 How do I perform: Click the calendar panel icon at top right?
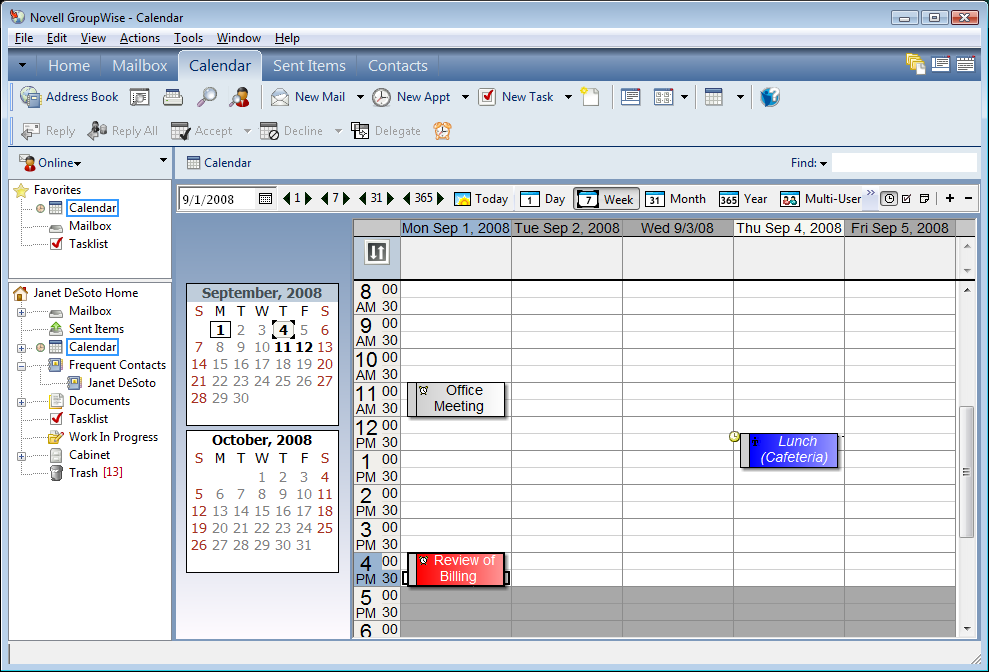pos(966,64)
